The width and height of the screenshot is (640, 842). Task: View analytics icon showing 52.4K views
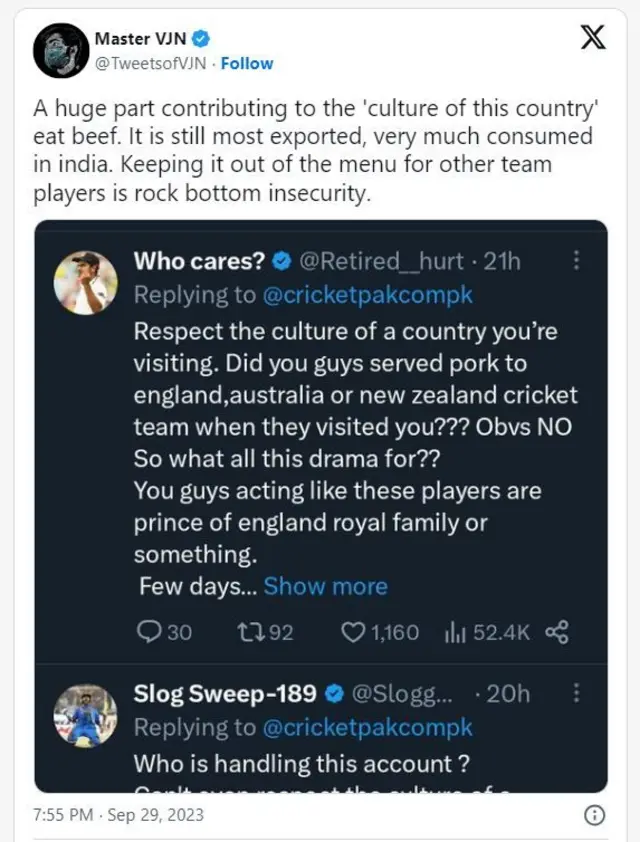[x=455, y=632]
